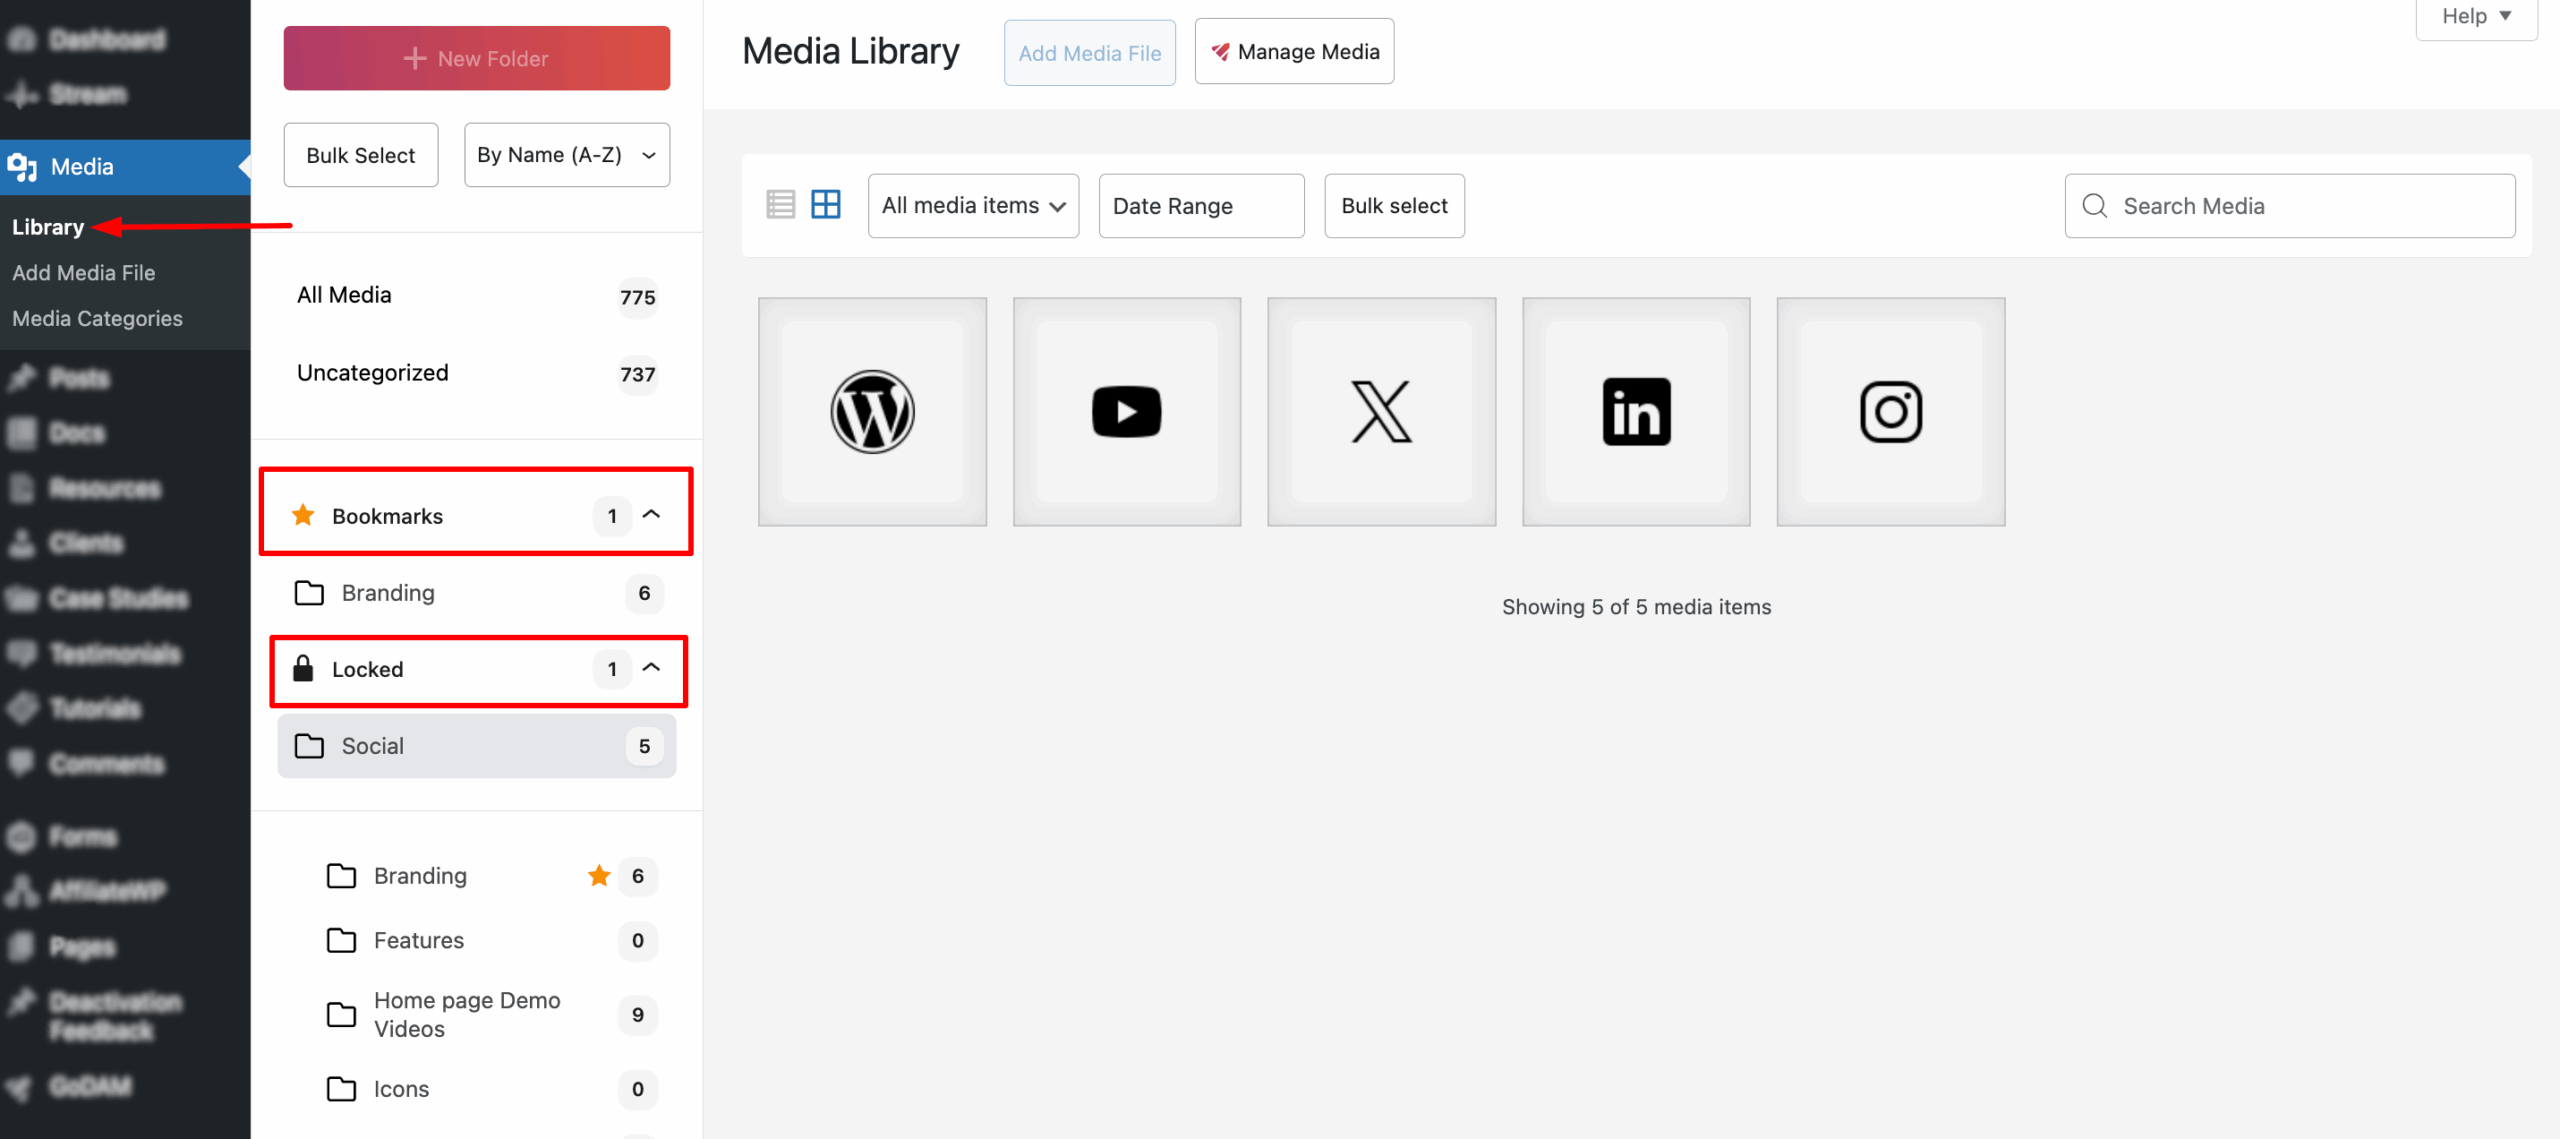Screen dimensions: 2560x1139
Task: Select Library under the Media menu
Action: pos(48,226)
